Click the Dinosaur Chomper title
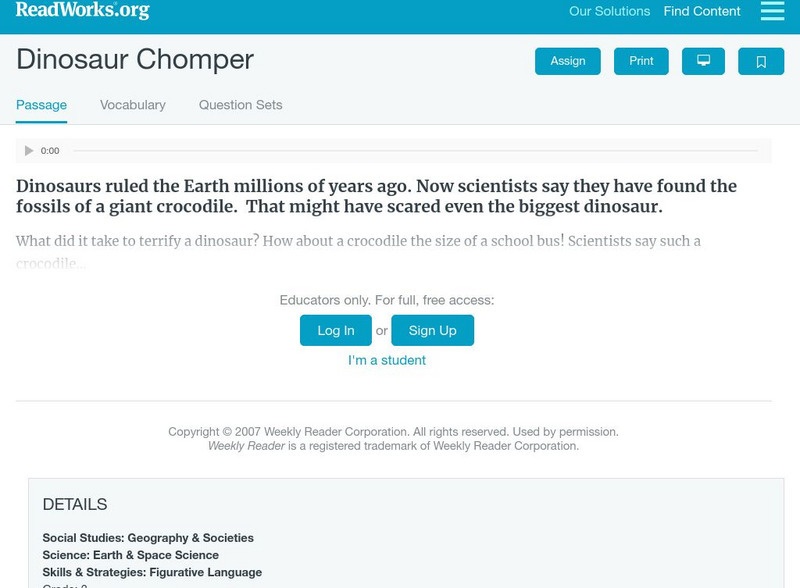 (134, 60)
